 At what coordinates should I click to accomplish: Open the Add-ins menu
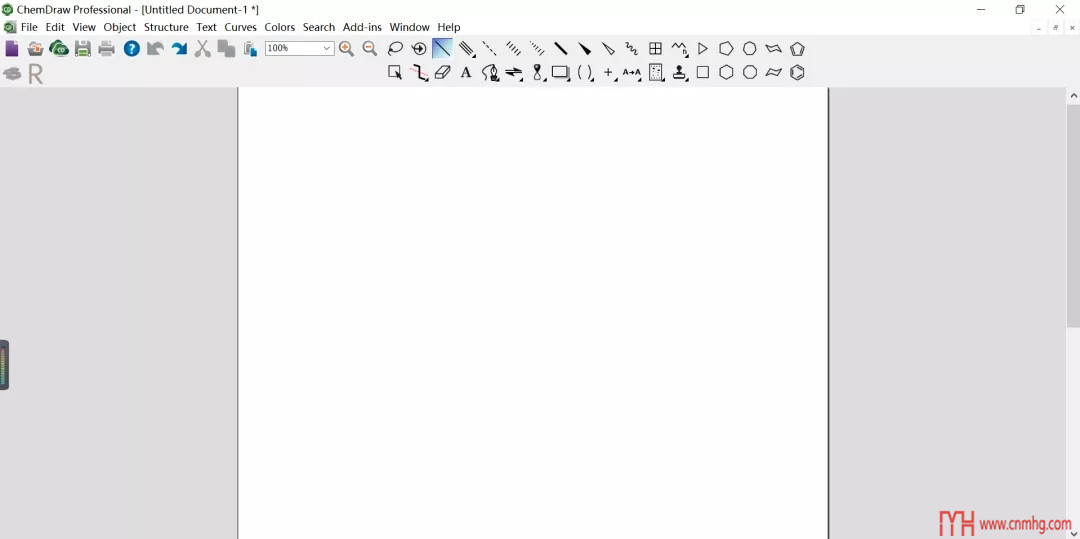click(x=362, y=28)
